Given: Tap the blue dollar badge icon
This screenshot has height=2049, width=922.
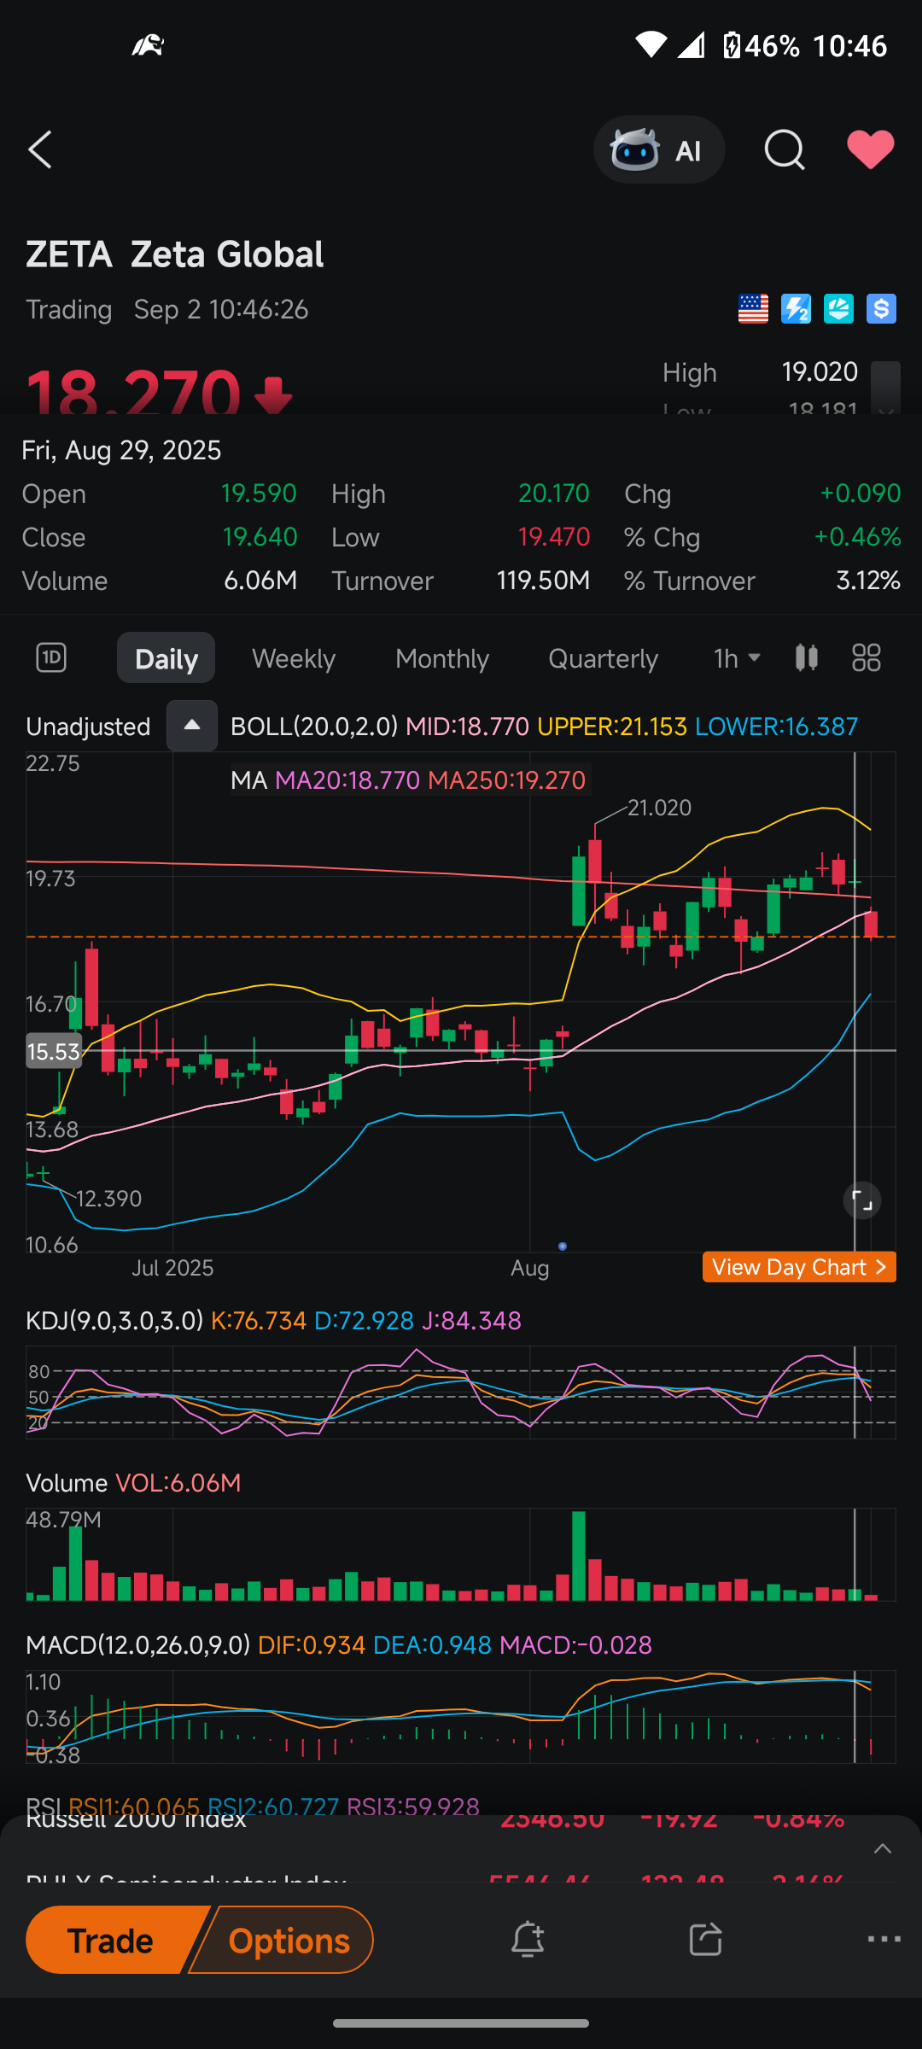Looking at the screenshot, I should click(x=881, y=309).
